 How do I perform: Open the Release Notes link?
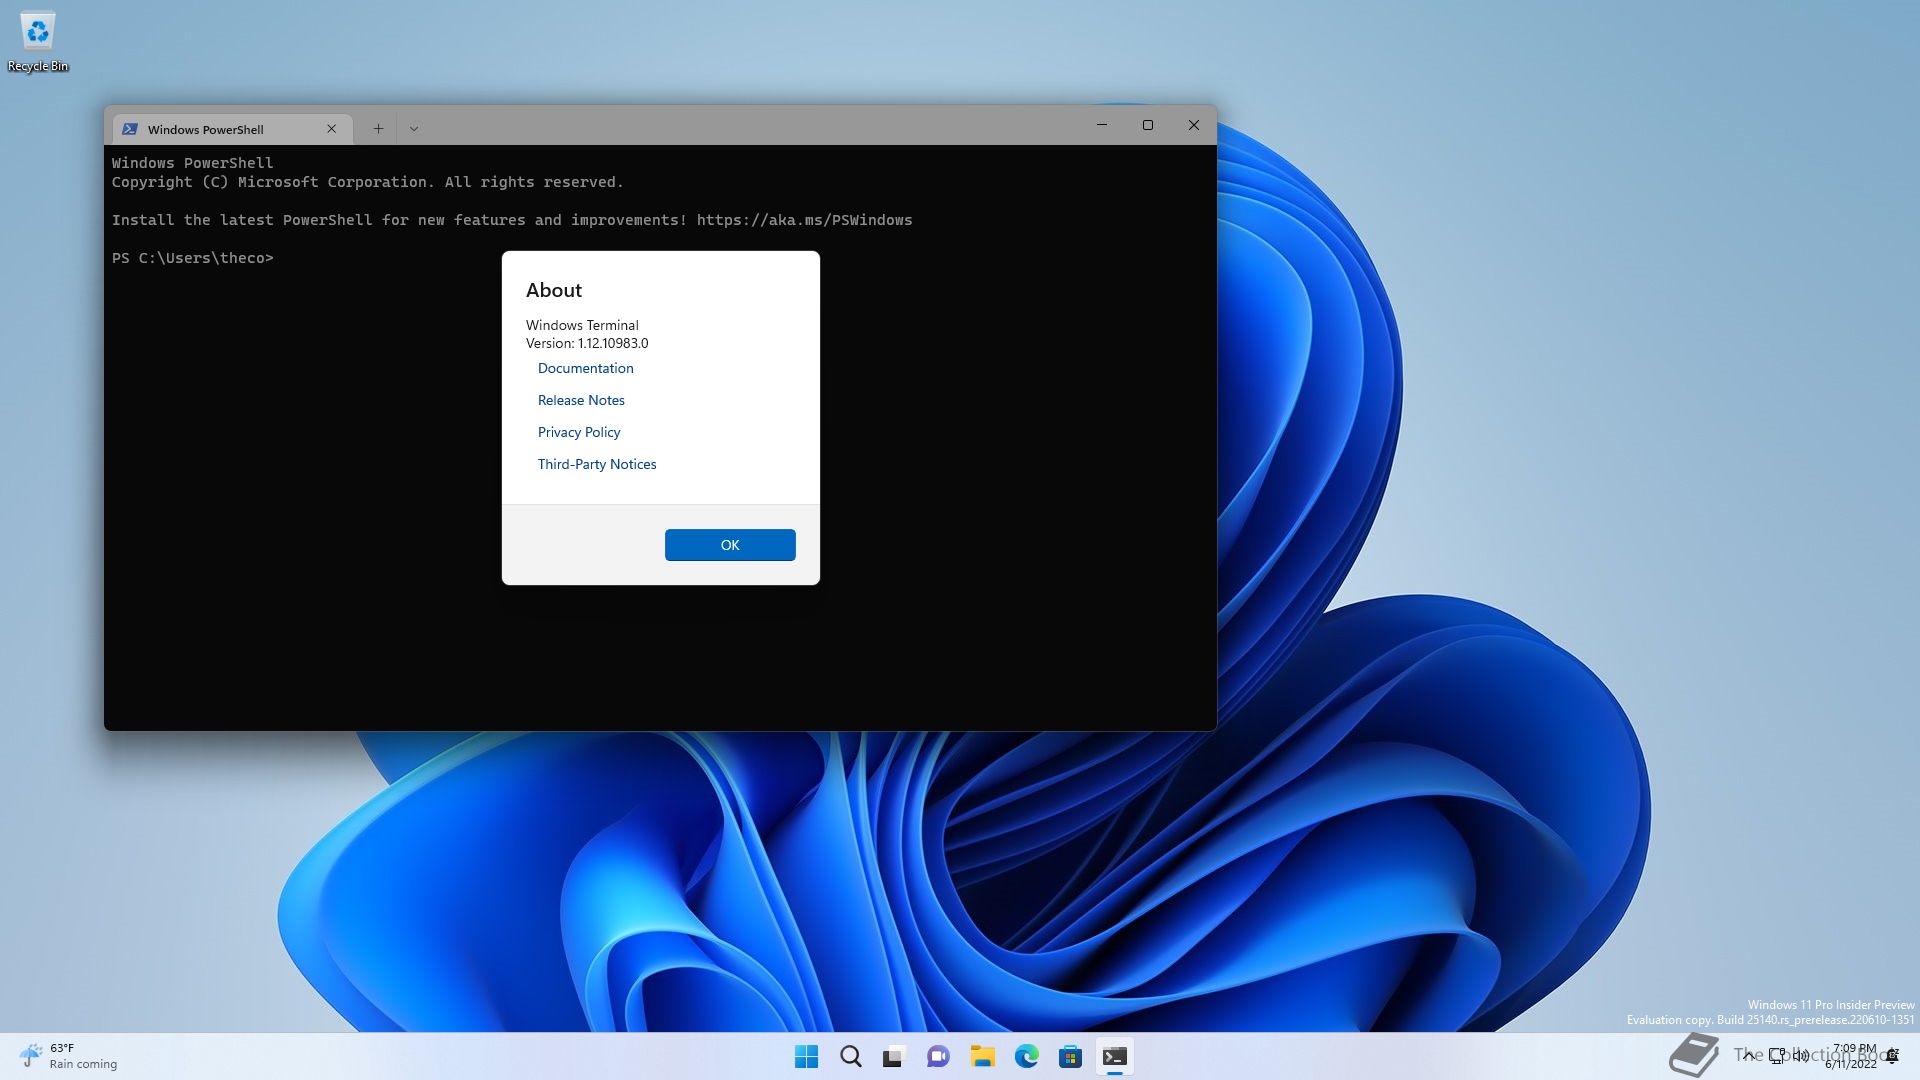[581, 400]
